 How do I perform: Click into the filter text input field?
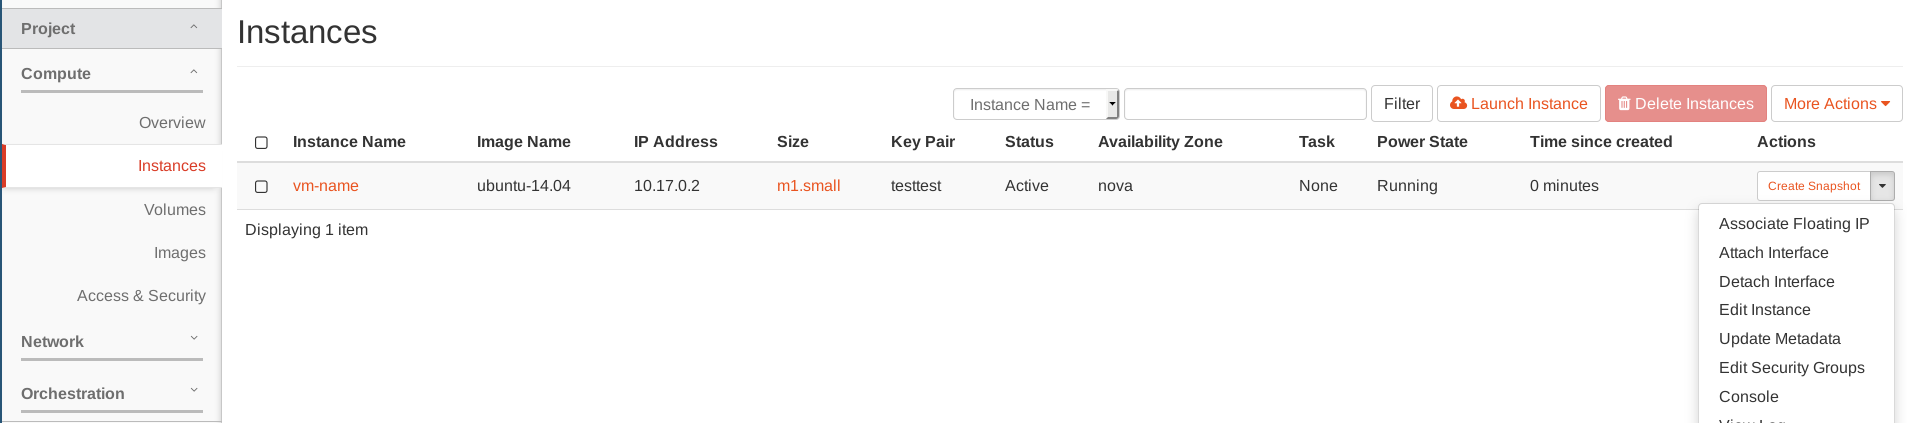click(x=1244, y=104)
